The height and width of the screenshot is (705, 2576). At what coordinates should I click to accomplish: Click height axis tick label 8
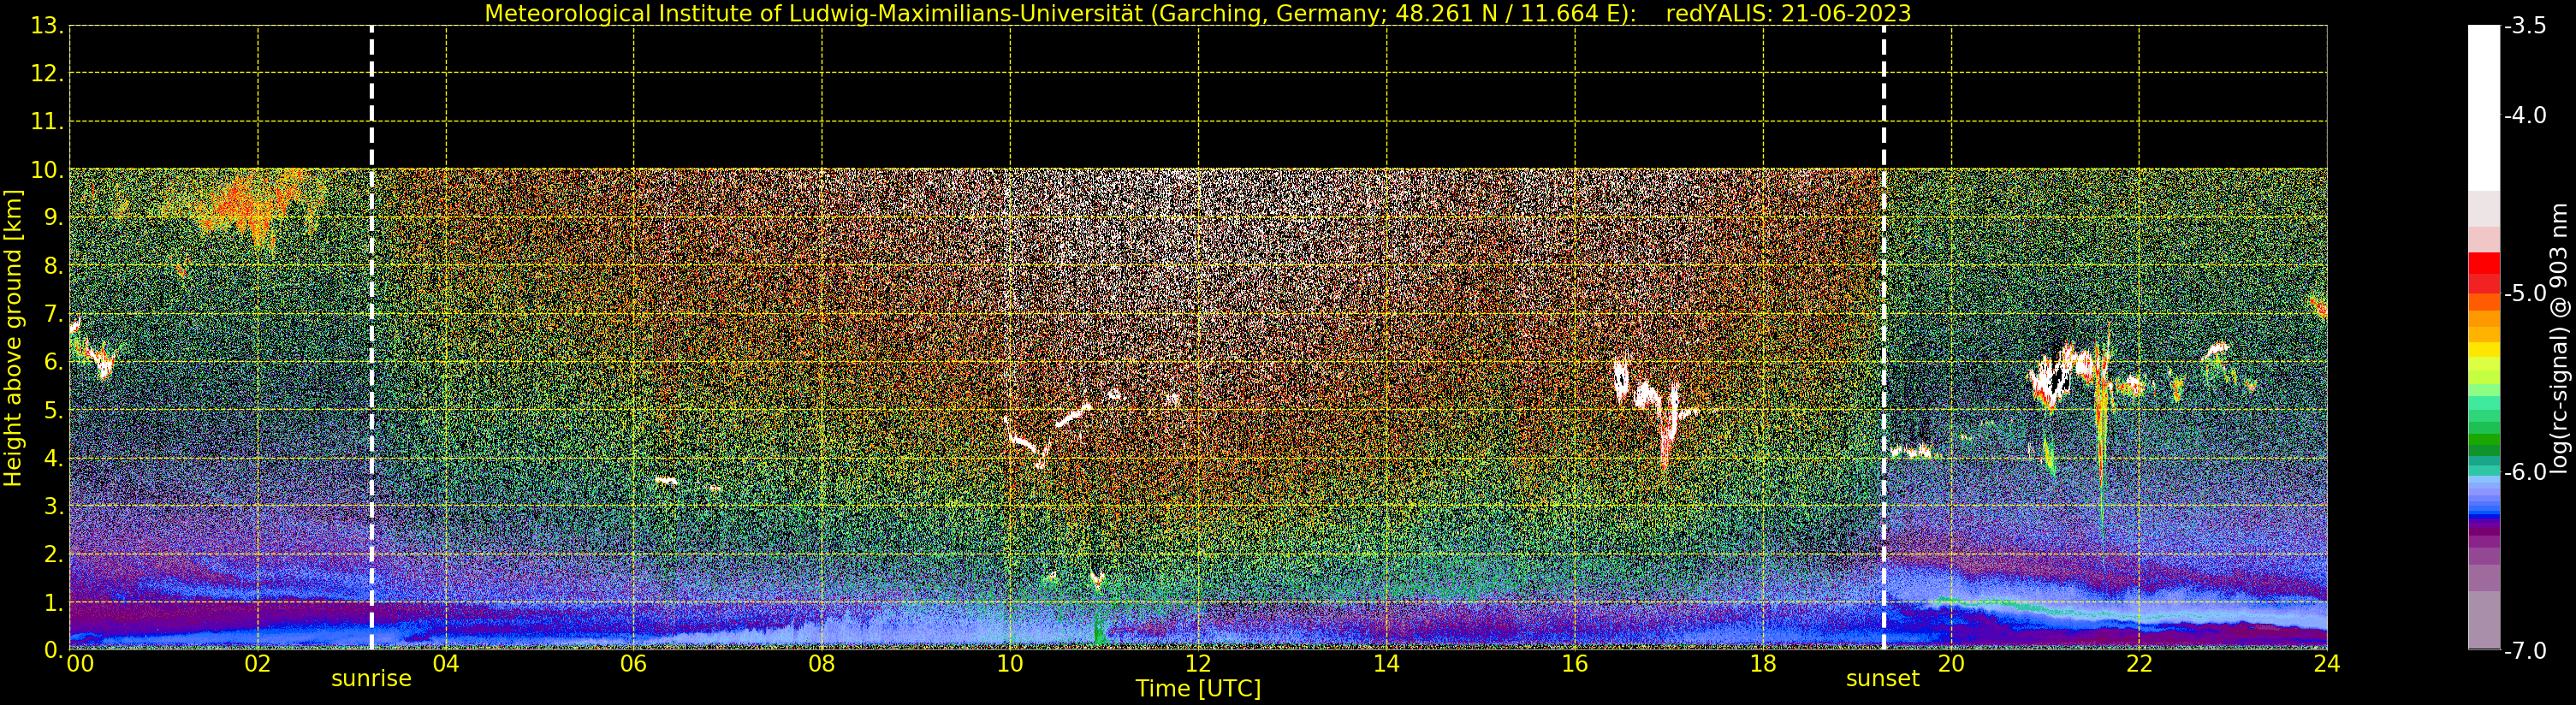pos(52,266)
